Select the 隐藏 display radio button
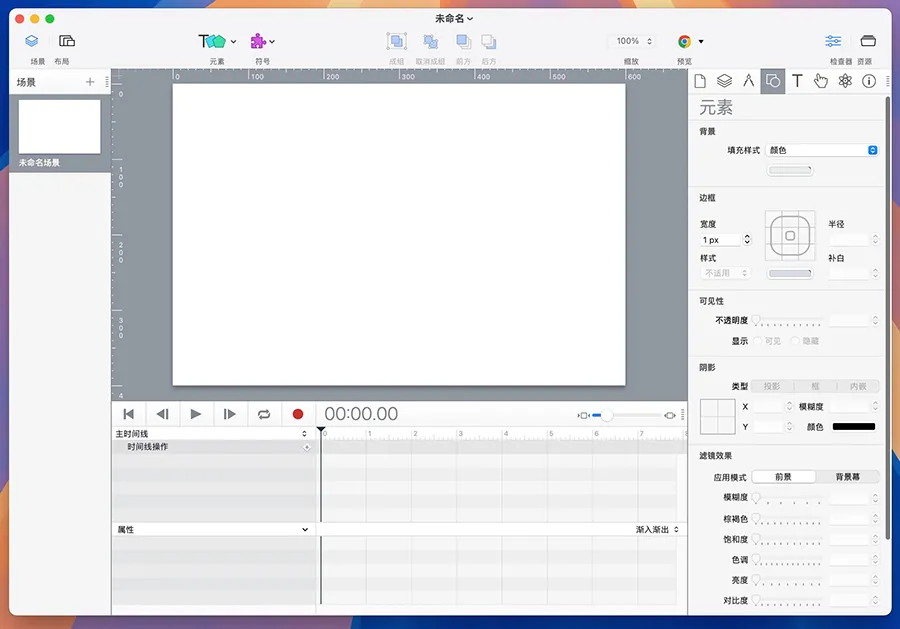The image size is (900, 629). (795, 341)
